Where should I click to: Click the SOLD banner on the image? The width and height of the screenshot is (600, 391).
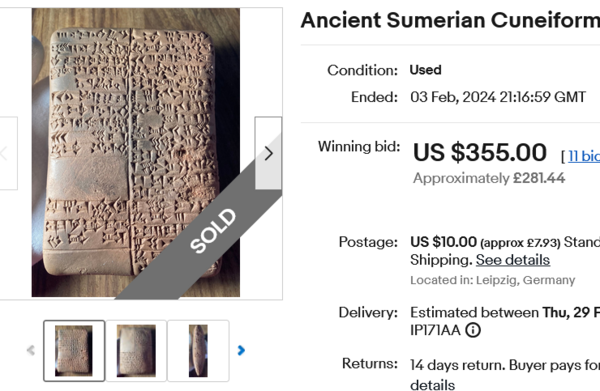click(x=213, y=231)
